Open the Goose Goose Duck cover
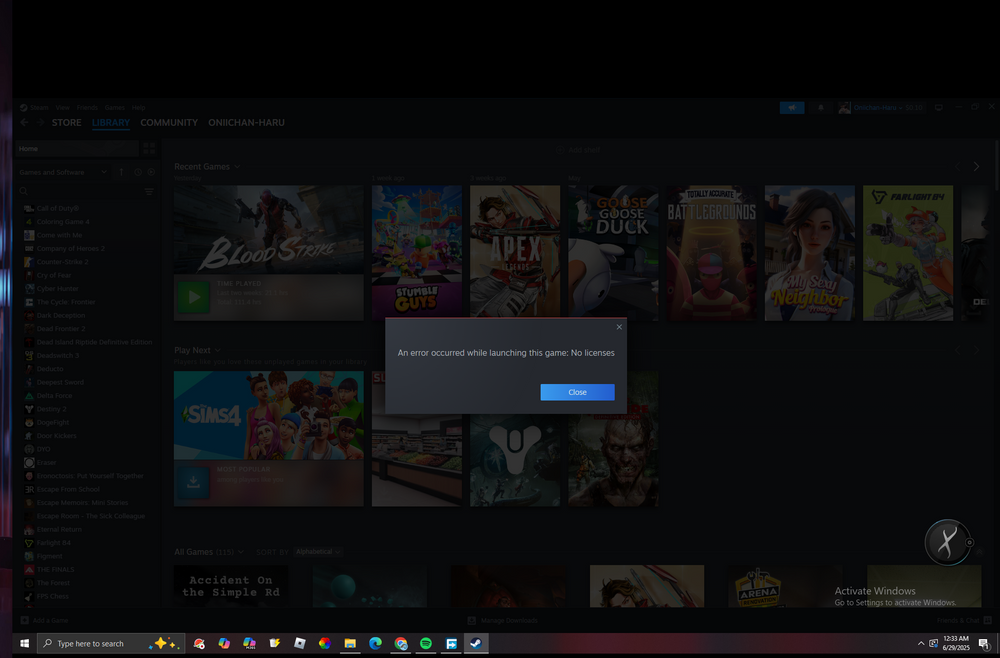1000x658 pixels. [614, 251]
